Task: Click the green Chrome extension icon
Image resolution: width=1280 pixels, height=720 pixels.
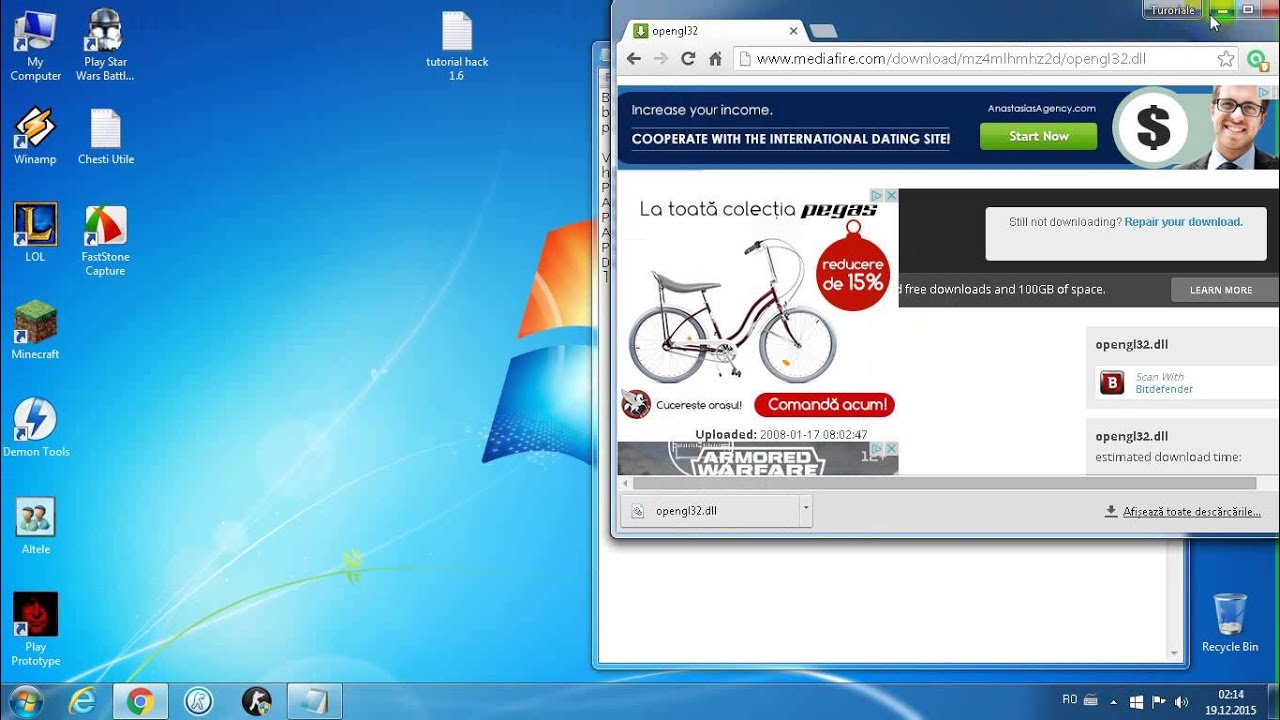Action: (1257, 59)
